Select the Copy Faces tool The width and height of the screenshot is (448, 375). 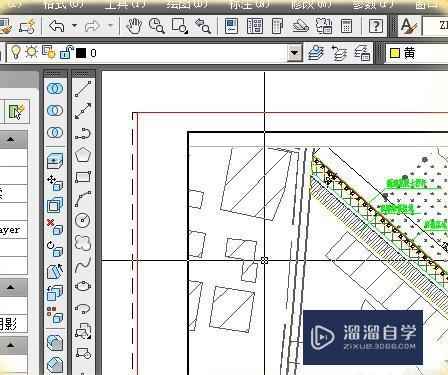click(x=55, y=293)
